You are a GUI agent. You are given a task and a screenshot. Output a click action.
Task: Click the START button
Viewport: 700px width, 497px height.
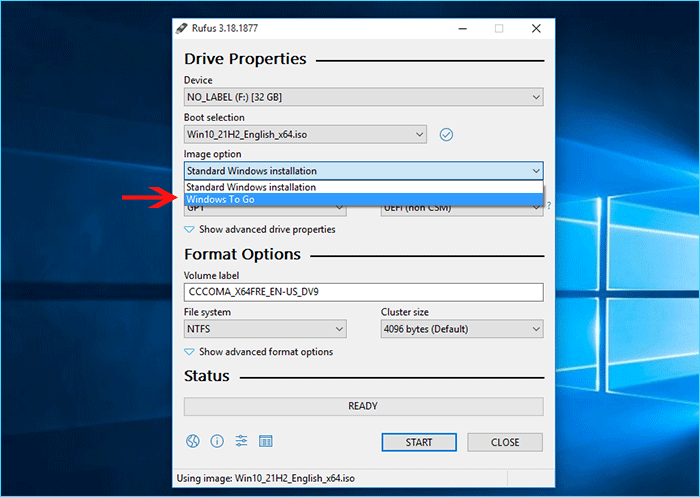[419, 442]
